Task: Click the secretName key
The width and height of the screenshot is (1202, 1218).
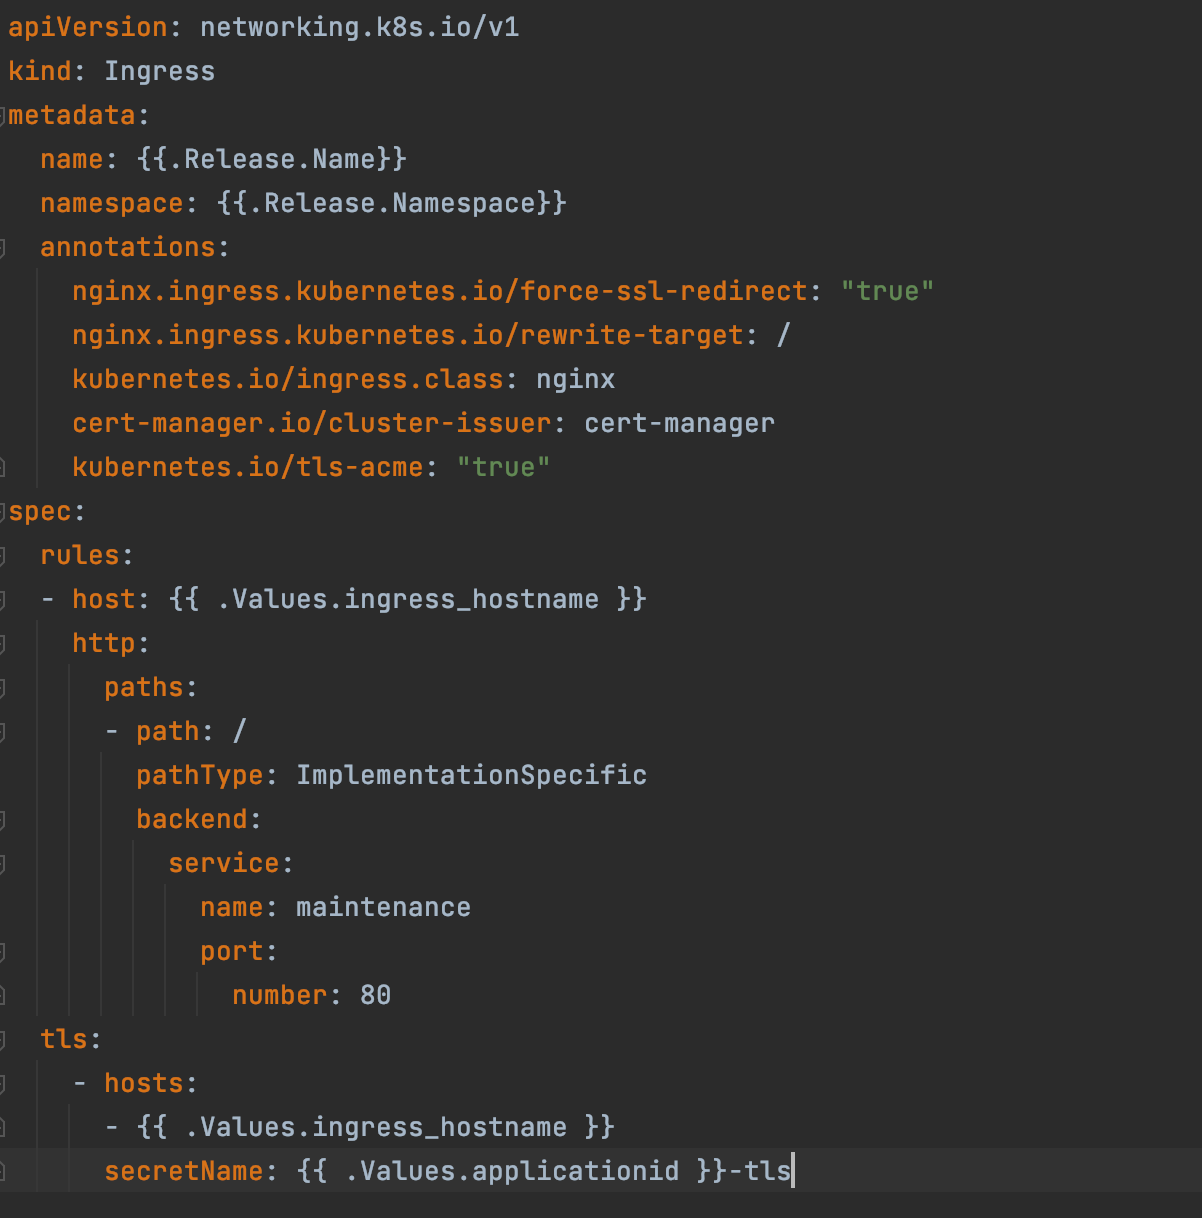Action: [x=183, y=1171]
